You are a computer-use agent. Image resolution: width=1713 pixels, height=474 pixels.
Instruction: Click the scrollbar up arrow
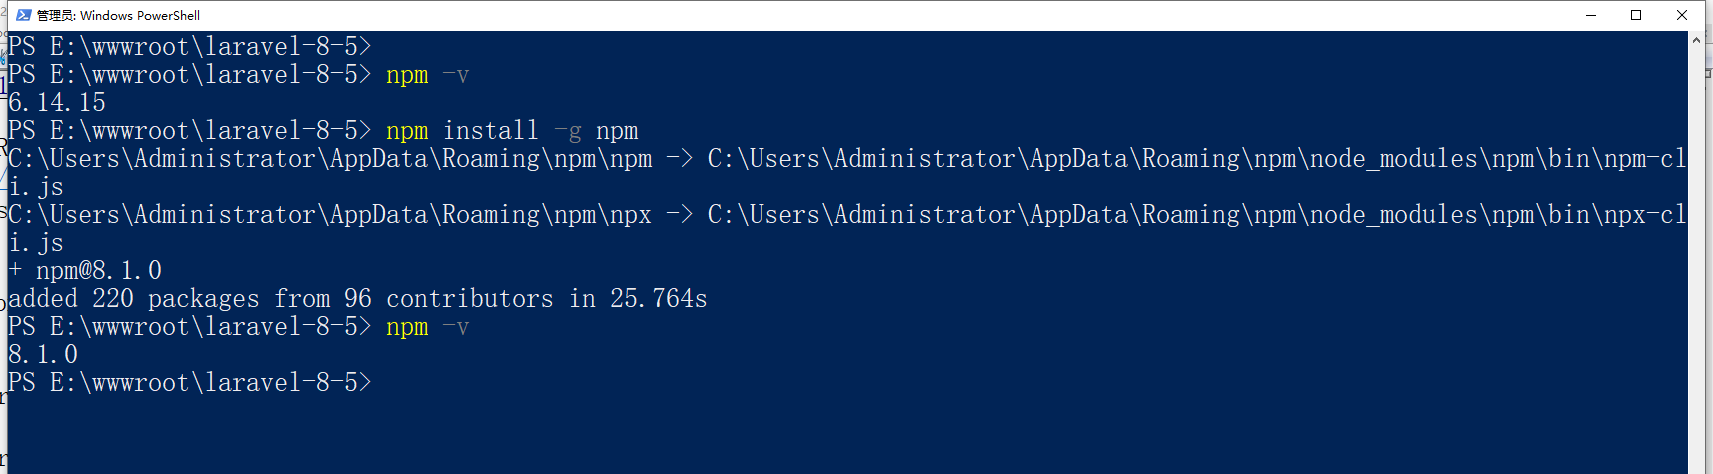click(x=1696, y=41)
